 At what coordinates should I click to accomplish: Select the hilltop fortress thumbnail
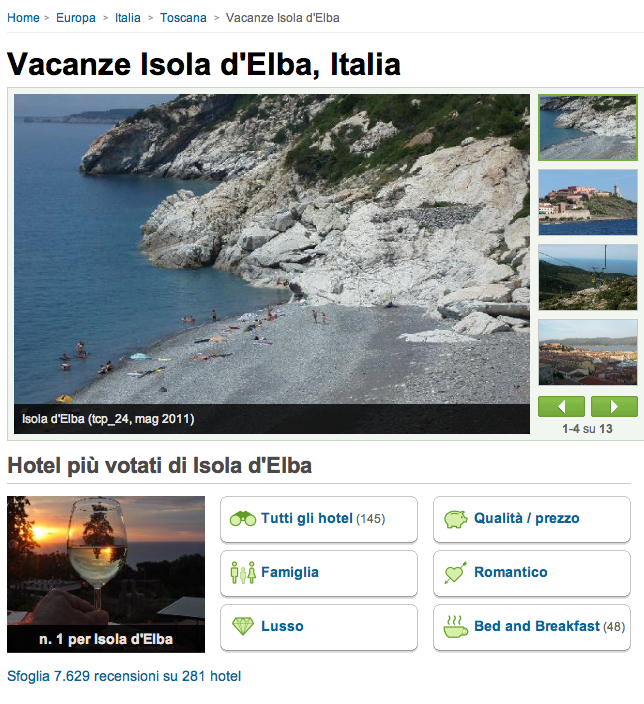tap(588, 202)
